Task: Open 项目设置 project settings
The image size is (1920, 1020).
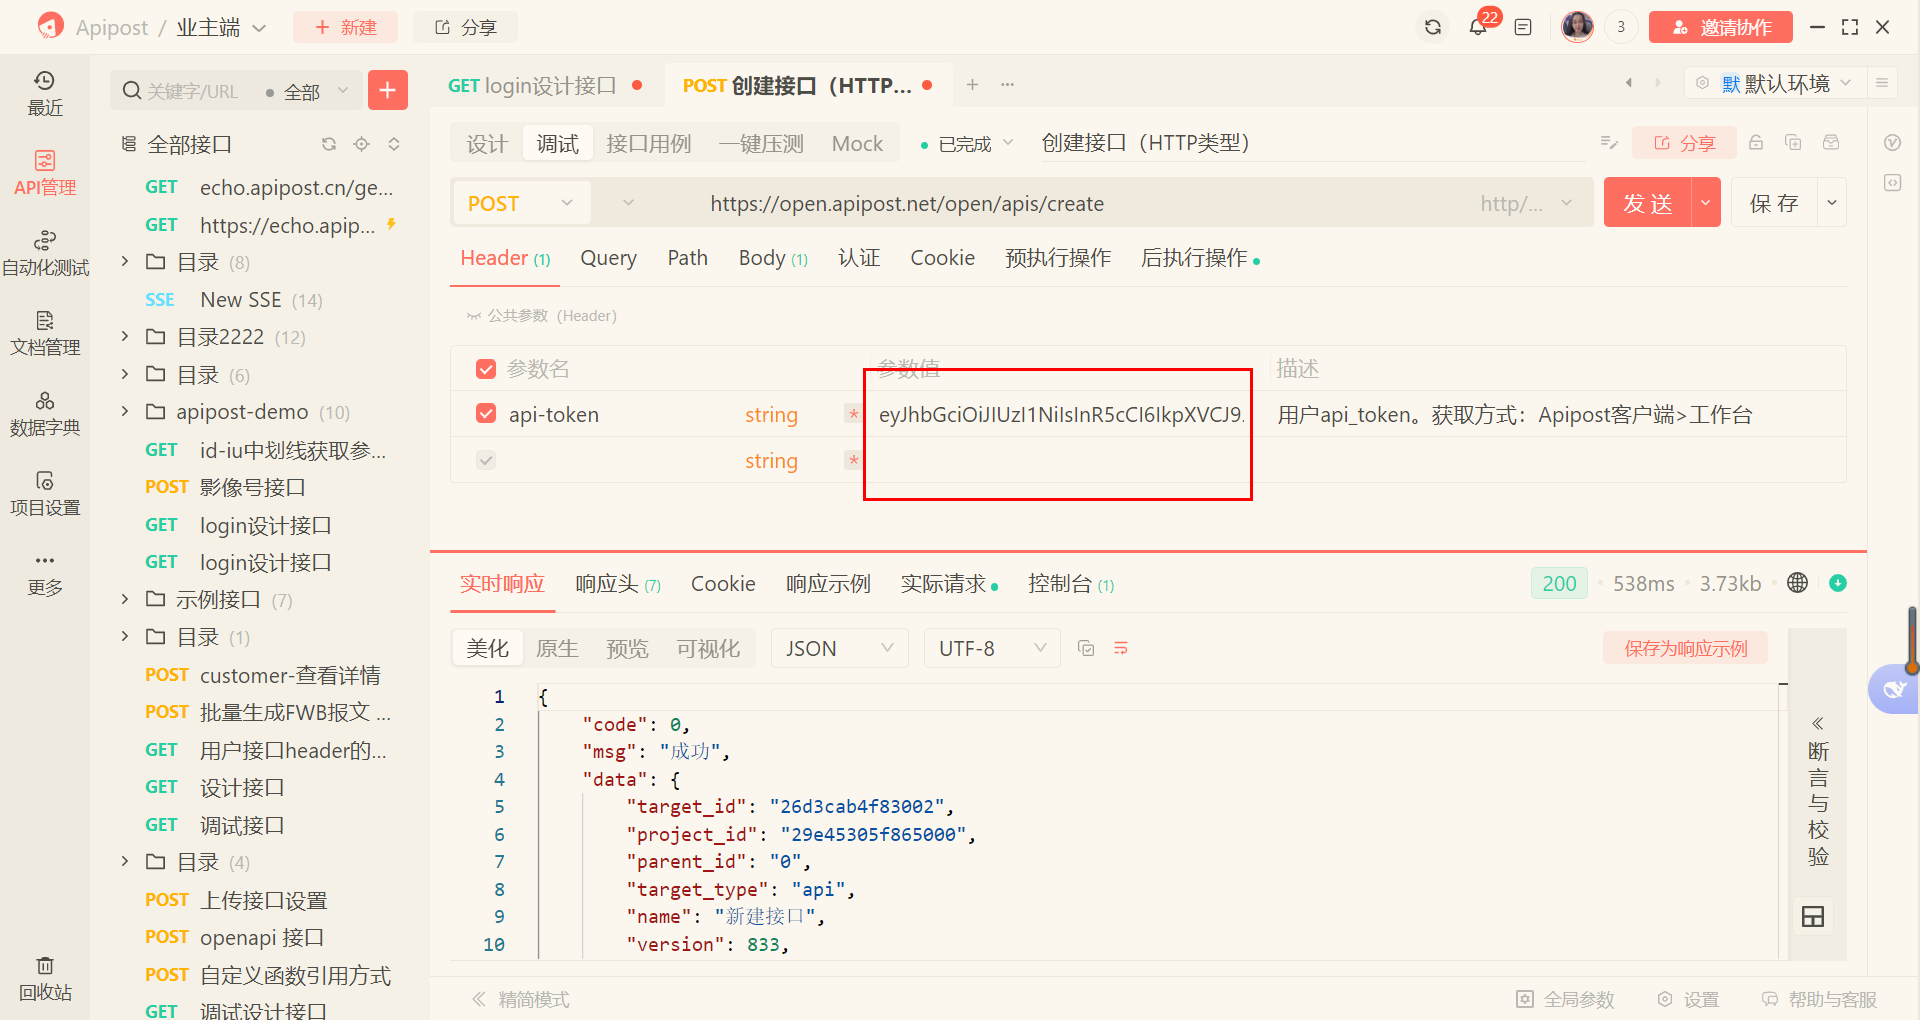Action: click(44, 493)
